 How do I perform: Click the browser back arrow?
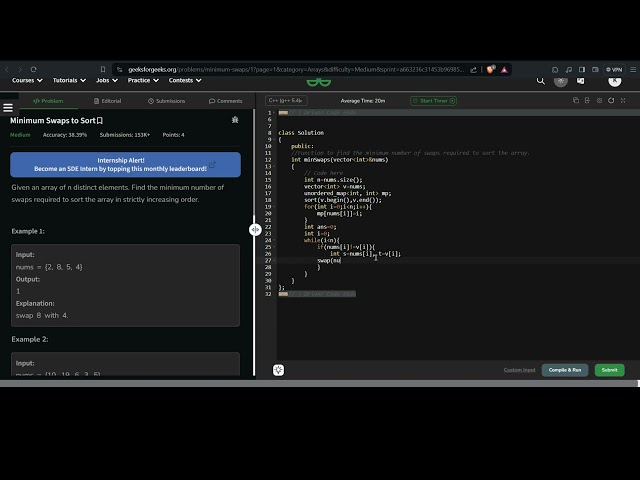(x=7, y=69)
